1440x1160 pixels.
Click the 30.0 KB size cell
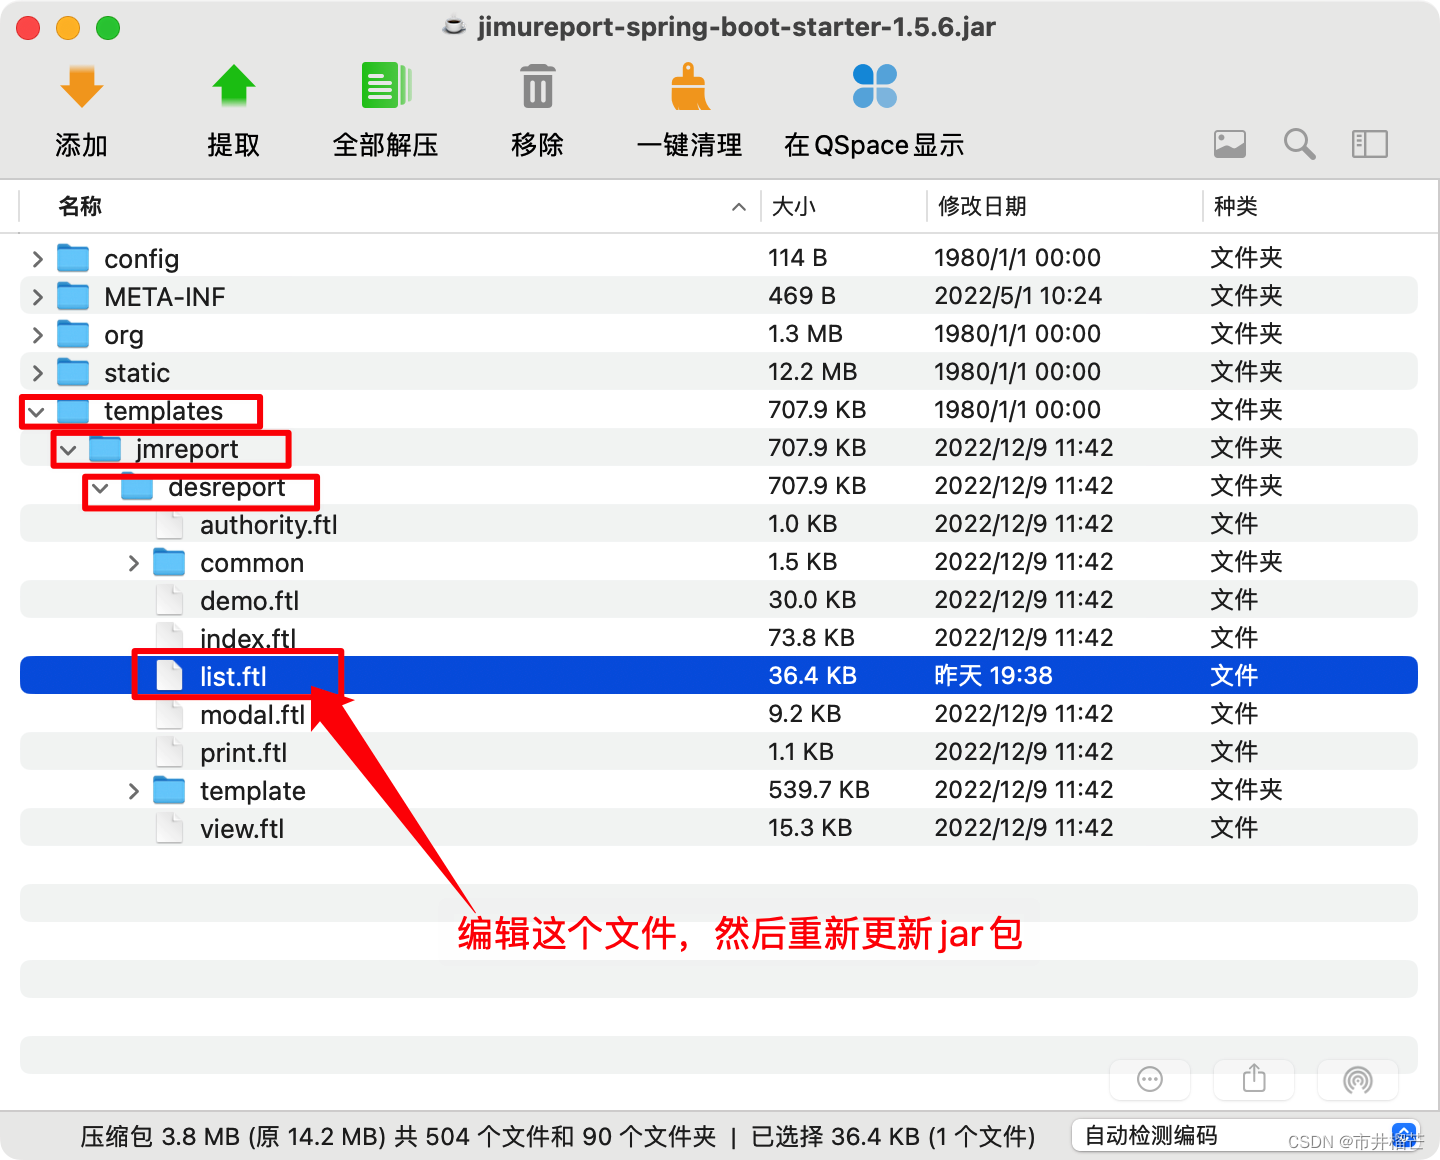coord(812,600)
